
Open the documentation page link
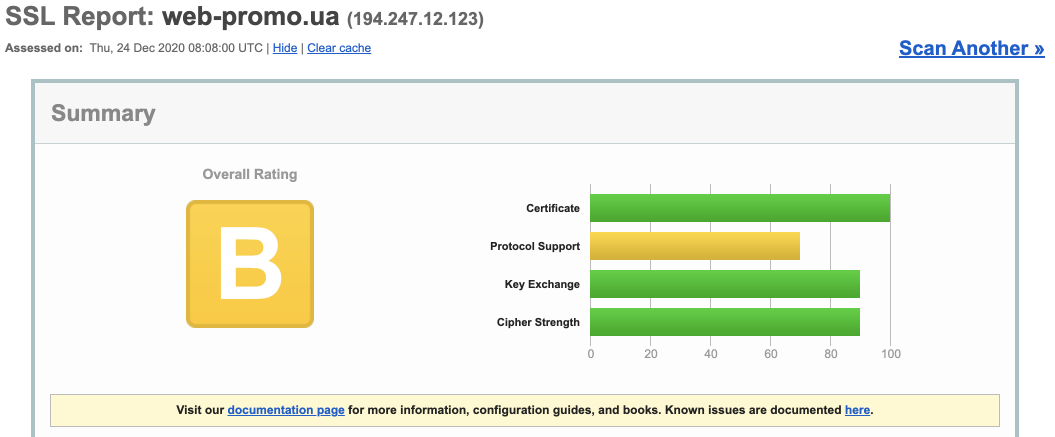pos(286,410)
